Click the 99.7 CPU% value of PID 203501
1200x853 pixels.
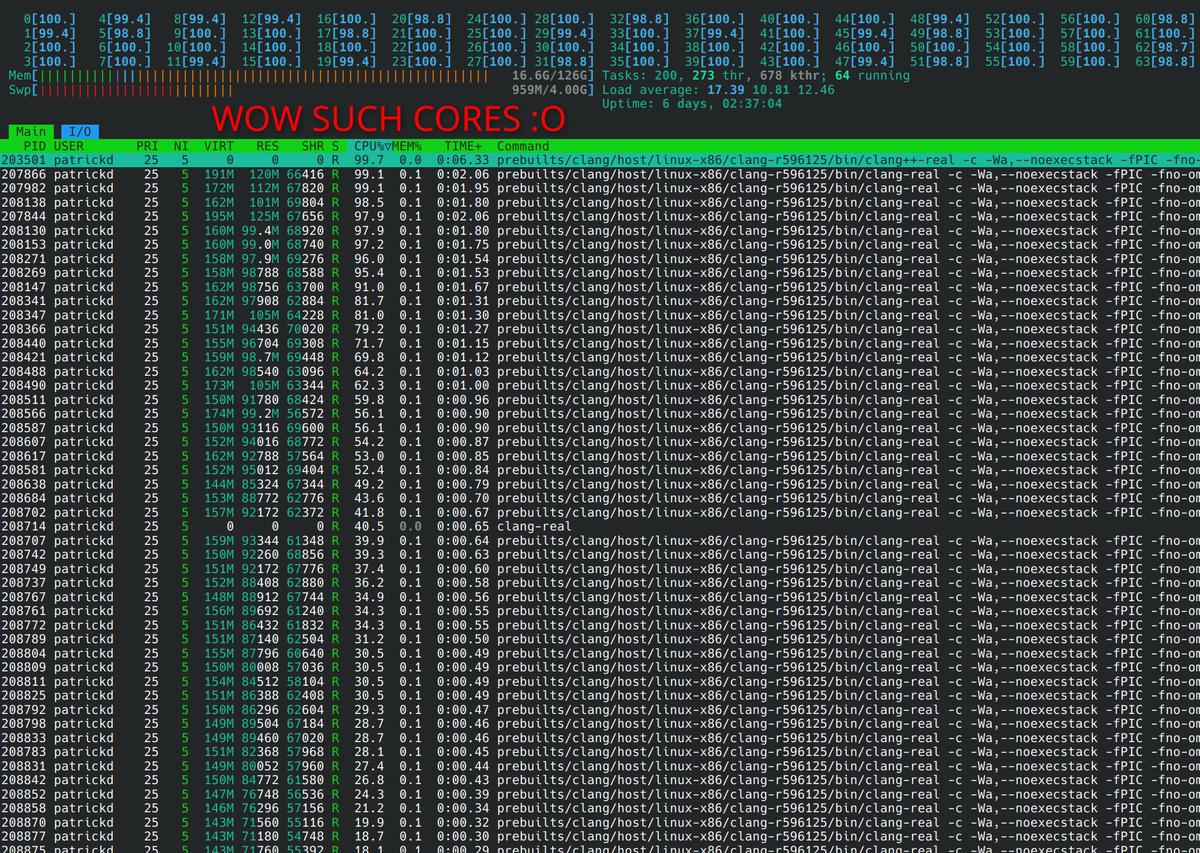point(368,160)
